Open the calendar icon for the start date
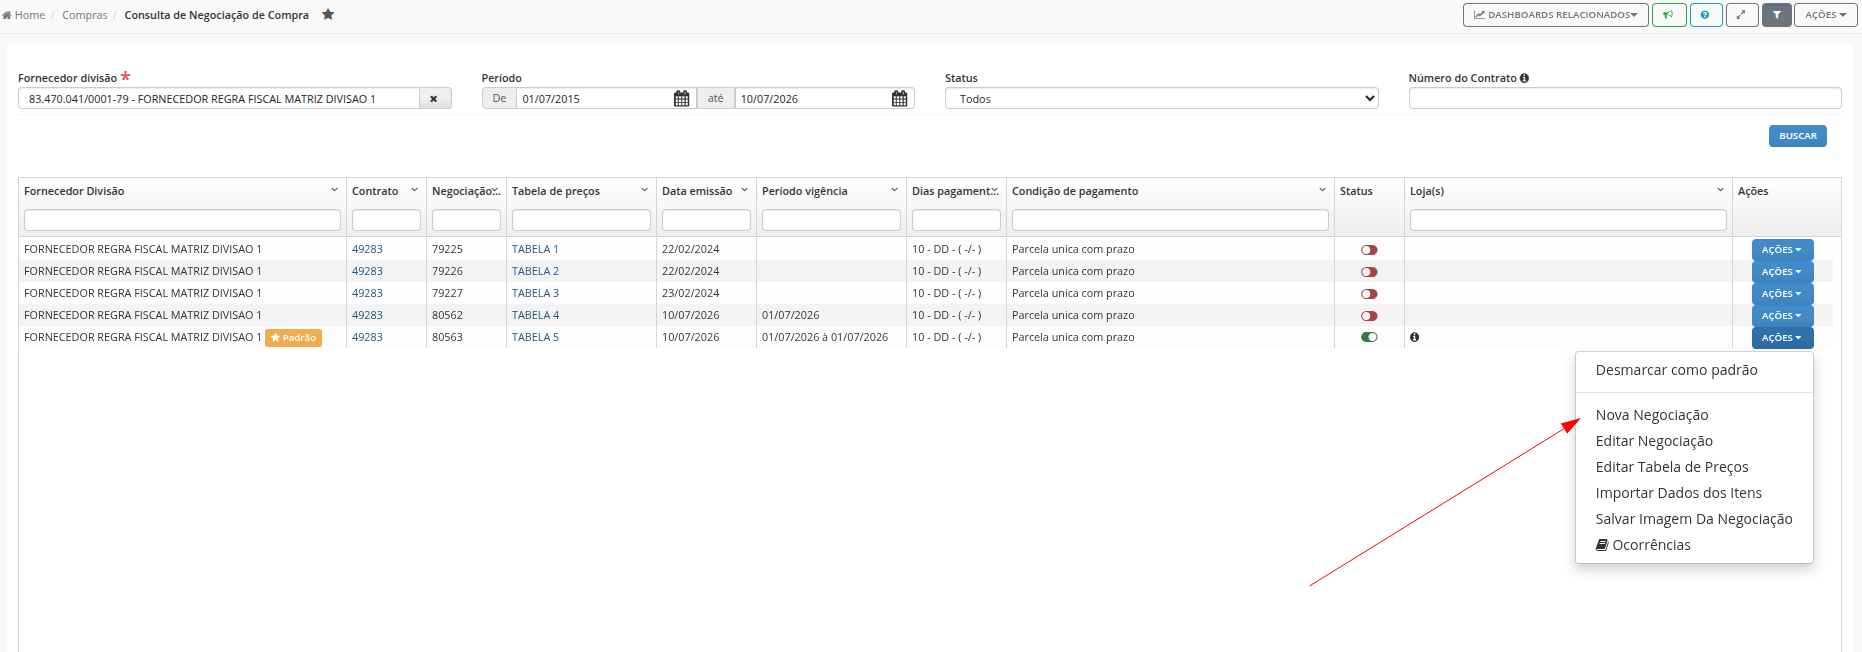This screenshot has width=1862, height=652. [x=681, y=98]
